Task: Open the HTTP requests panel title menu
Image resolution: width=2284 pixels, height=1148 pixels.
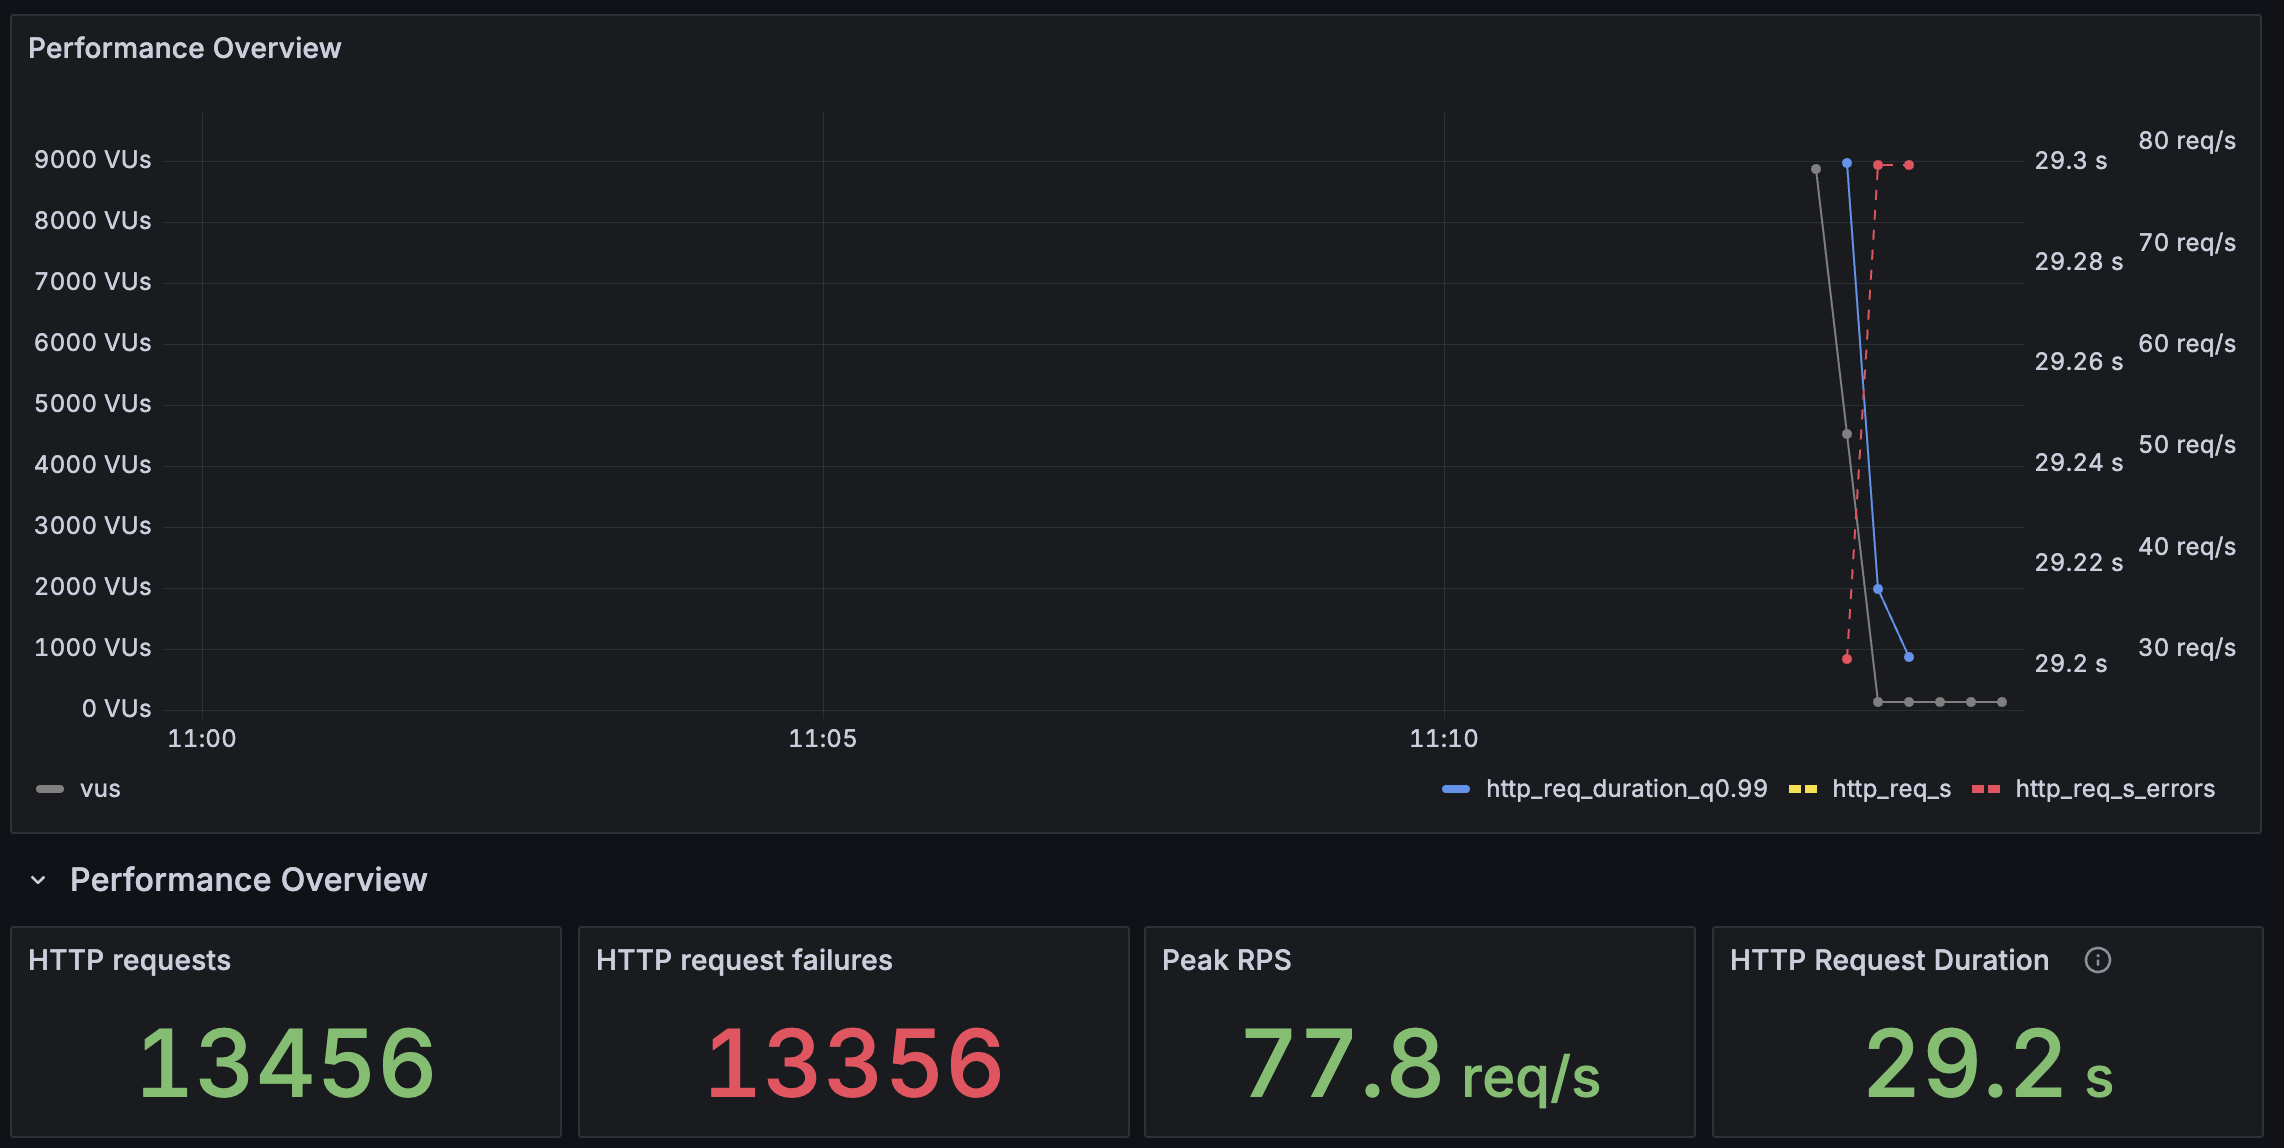Action: pyautogui.click(x=129, y=960)
